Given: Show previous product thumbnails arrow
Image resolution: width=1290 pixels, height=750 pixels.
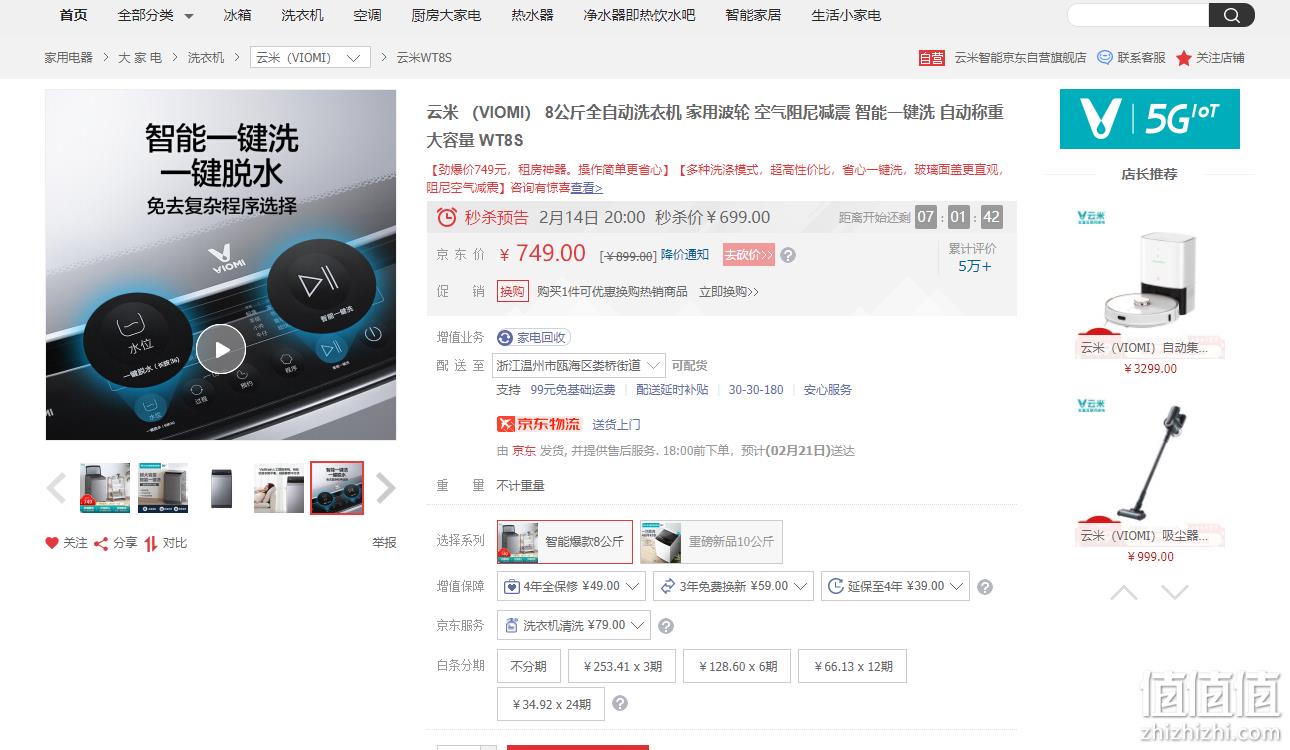Looking at the screenshot, I should [56, 488].
